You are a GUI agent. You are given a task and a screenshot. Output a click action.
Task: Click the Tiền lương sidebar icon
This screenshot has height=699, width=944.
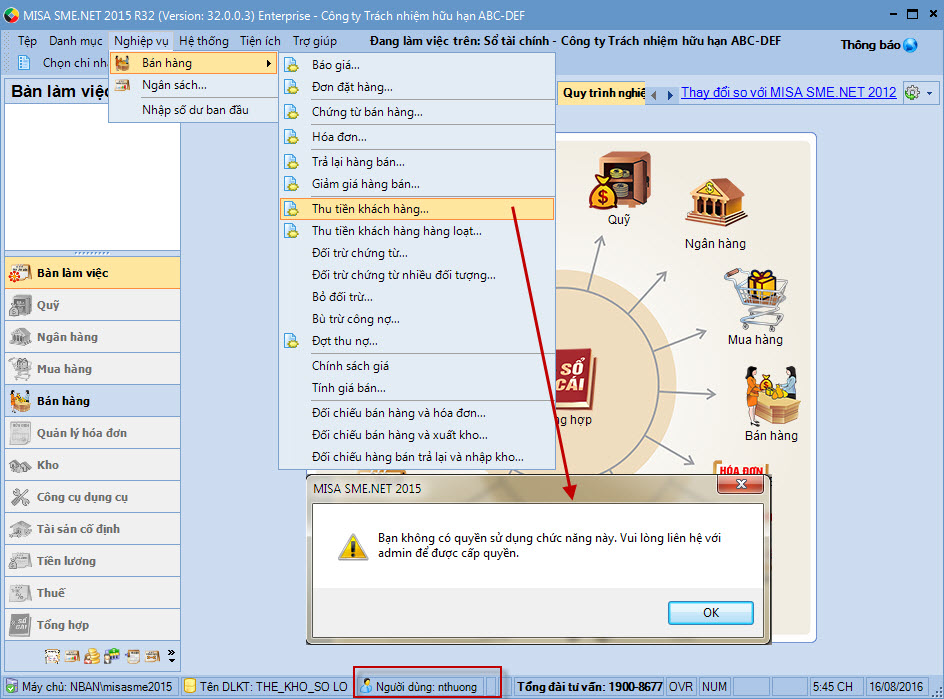(20, 561)
